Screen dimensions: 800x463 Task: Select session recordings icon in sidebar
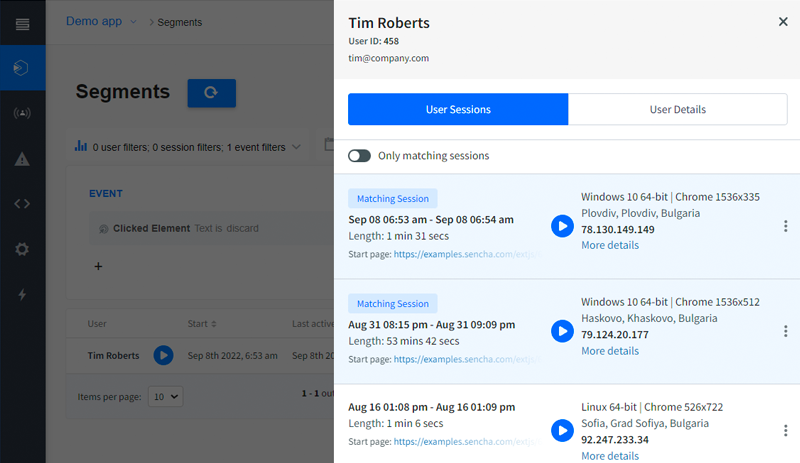(21, 67)
